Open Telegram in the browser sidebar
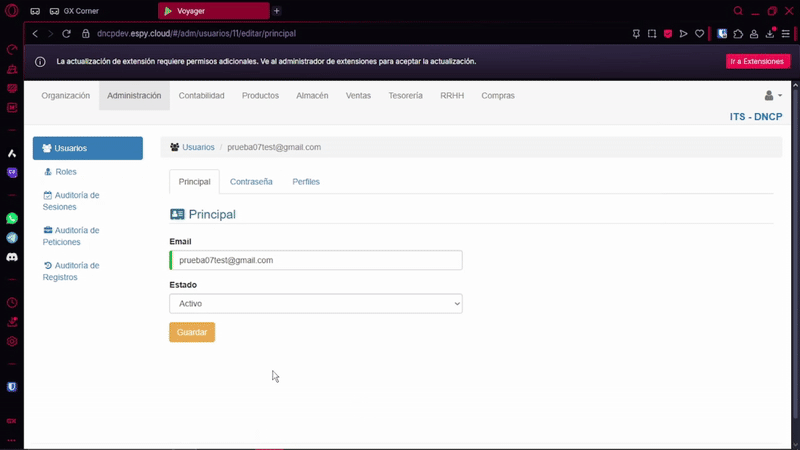This screenshot has width=800, height=450. click(12, 238)
